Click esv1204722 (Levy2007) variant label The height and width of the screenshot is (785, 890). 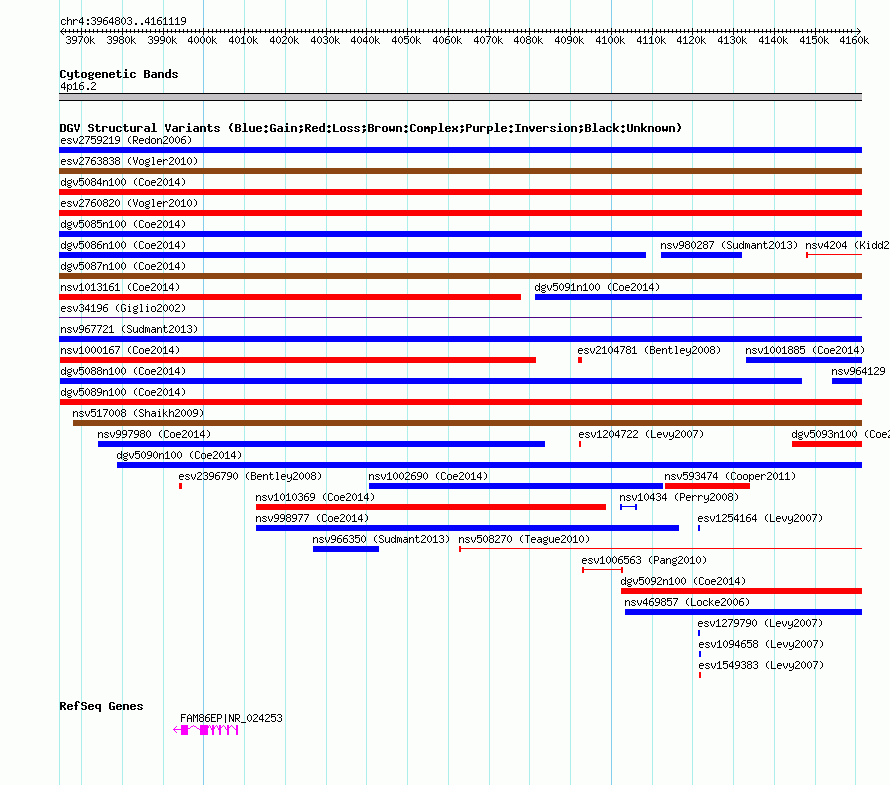point(641,434)
